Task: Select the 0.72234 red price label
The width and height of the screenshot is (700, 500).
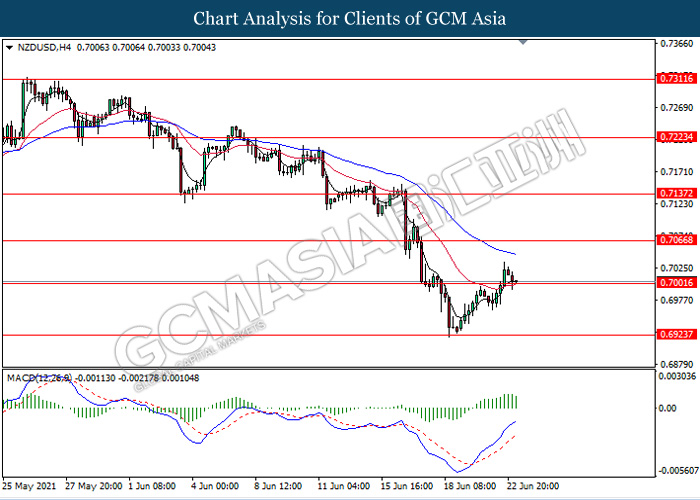Action: pyautogui.click(x=677, y=137)
